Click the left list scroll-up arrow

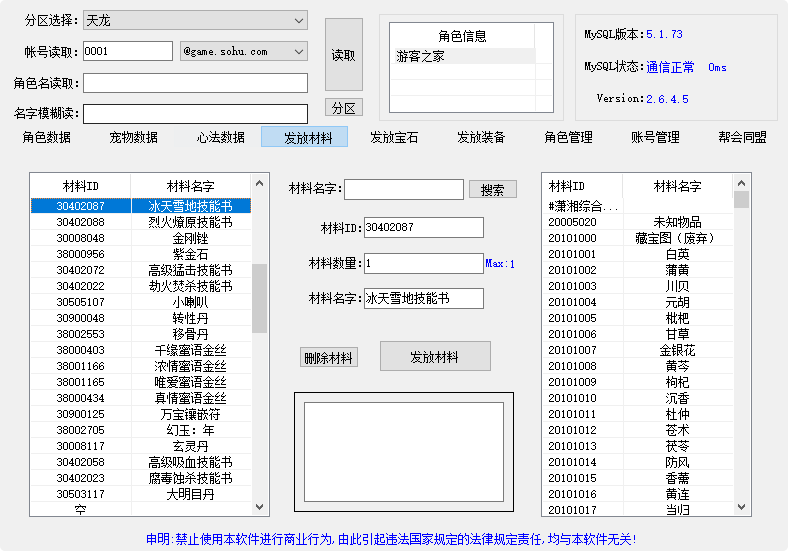tap(260, 185)
